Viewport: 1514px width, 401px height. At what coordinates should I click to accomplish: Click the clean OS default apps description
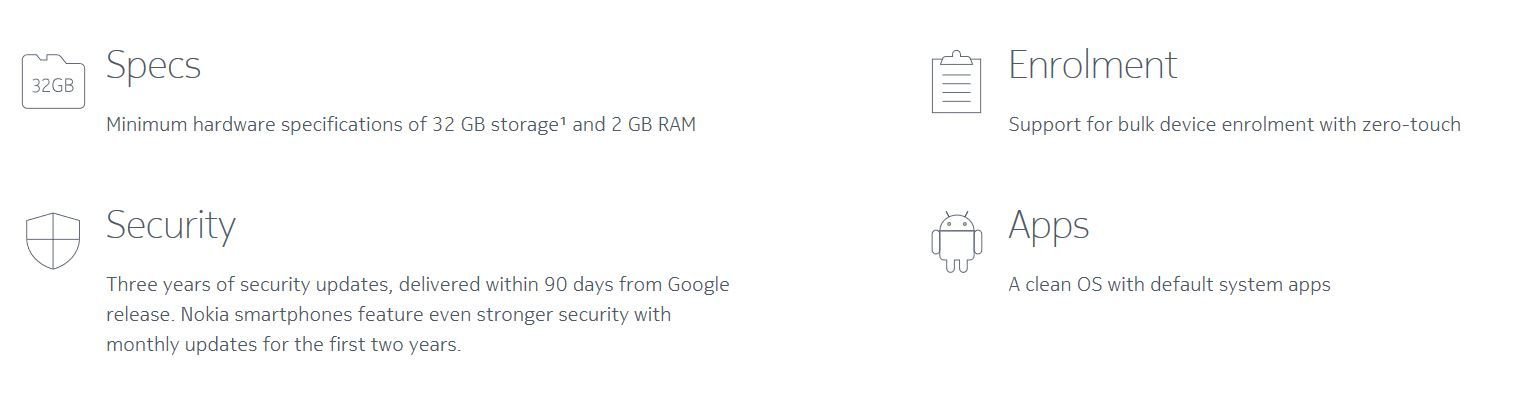pos(1169,285)
